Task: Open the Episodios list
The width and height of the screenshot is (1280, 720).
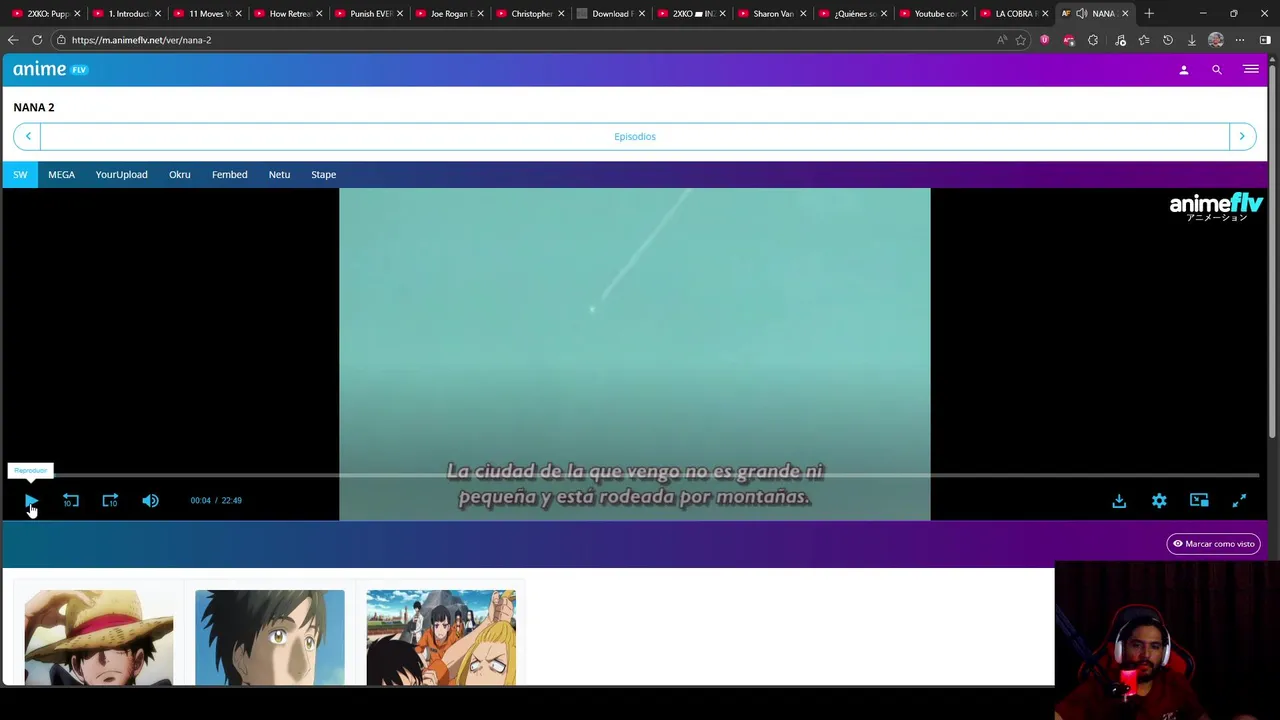Action: pos(635,136)
